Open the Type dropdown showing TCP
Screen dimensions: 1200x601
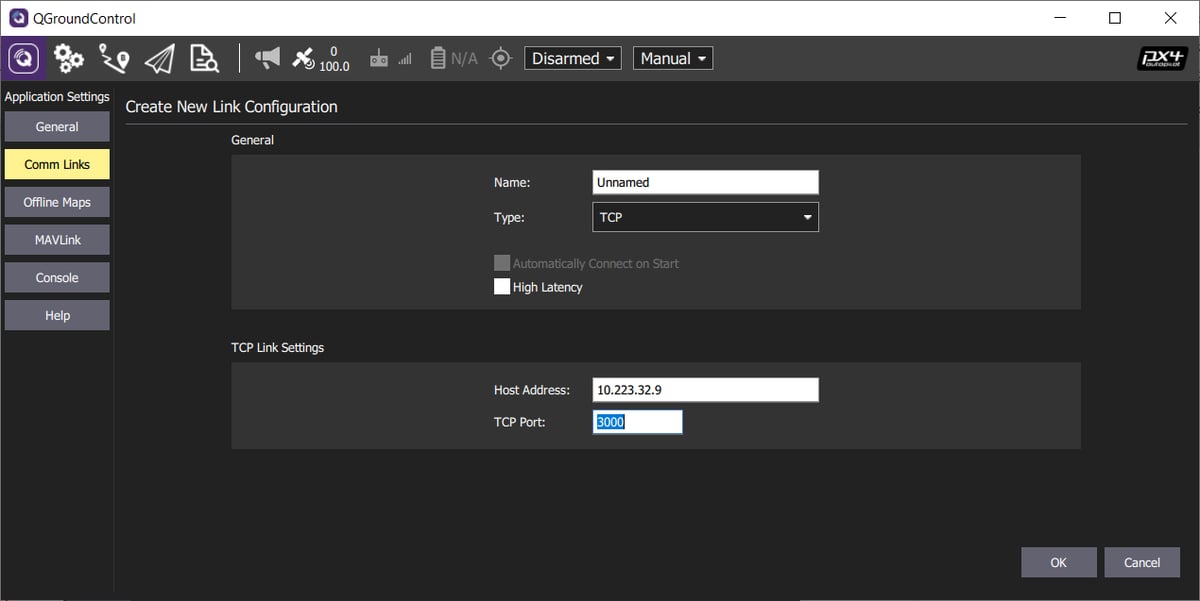pos(705,216)
